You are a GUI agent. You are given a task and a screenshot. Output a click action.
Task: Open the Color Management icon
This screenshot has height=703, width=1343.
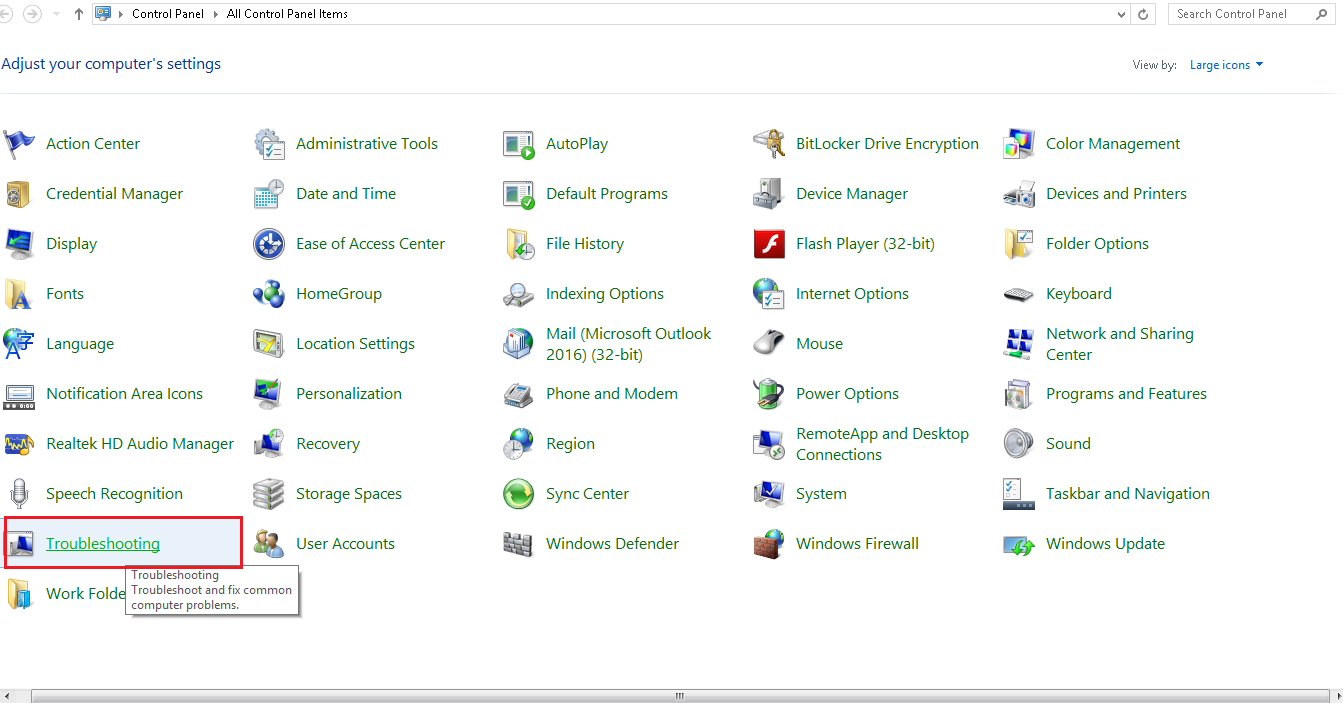pyautogui.click(x=1018, y=144)
